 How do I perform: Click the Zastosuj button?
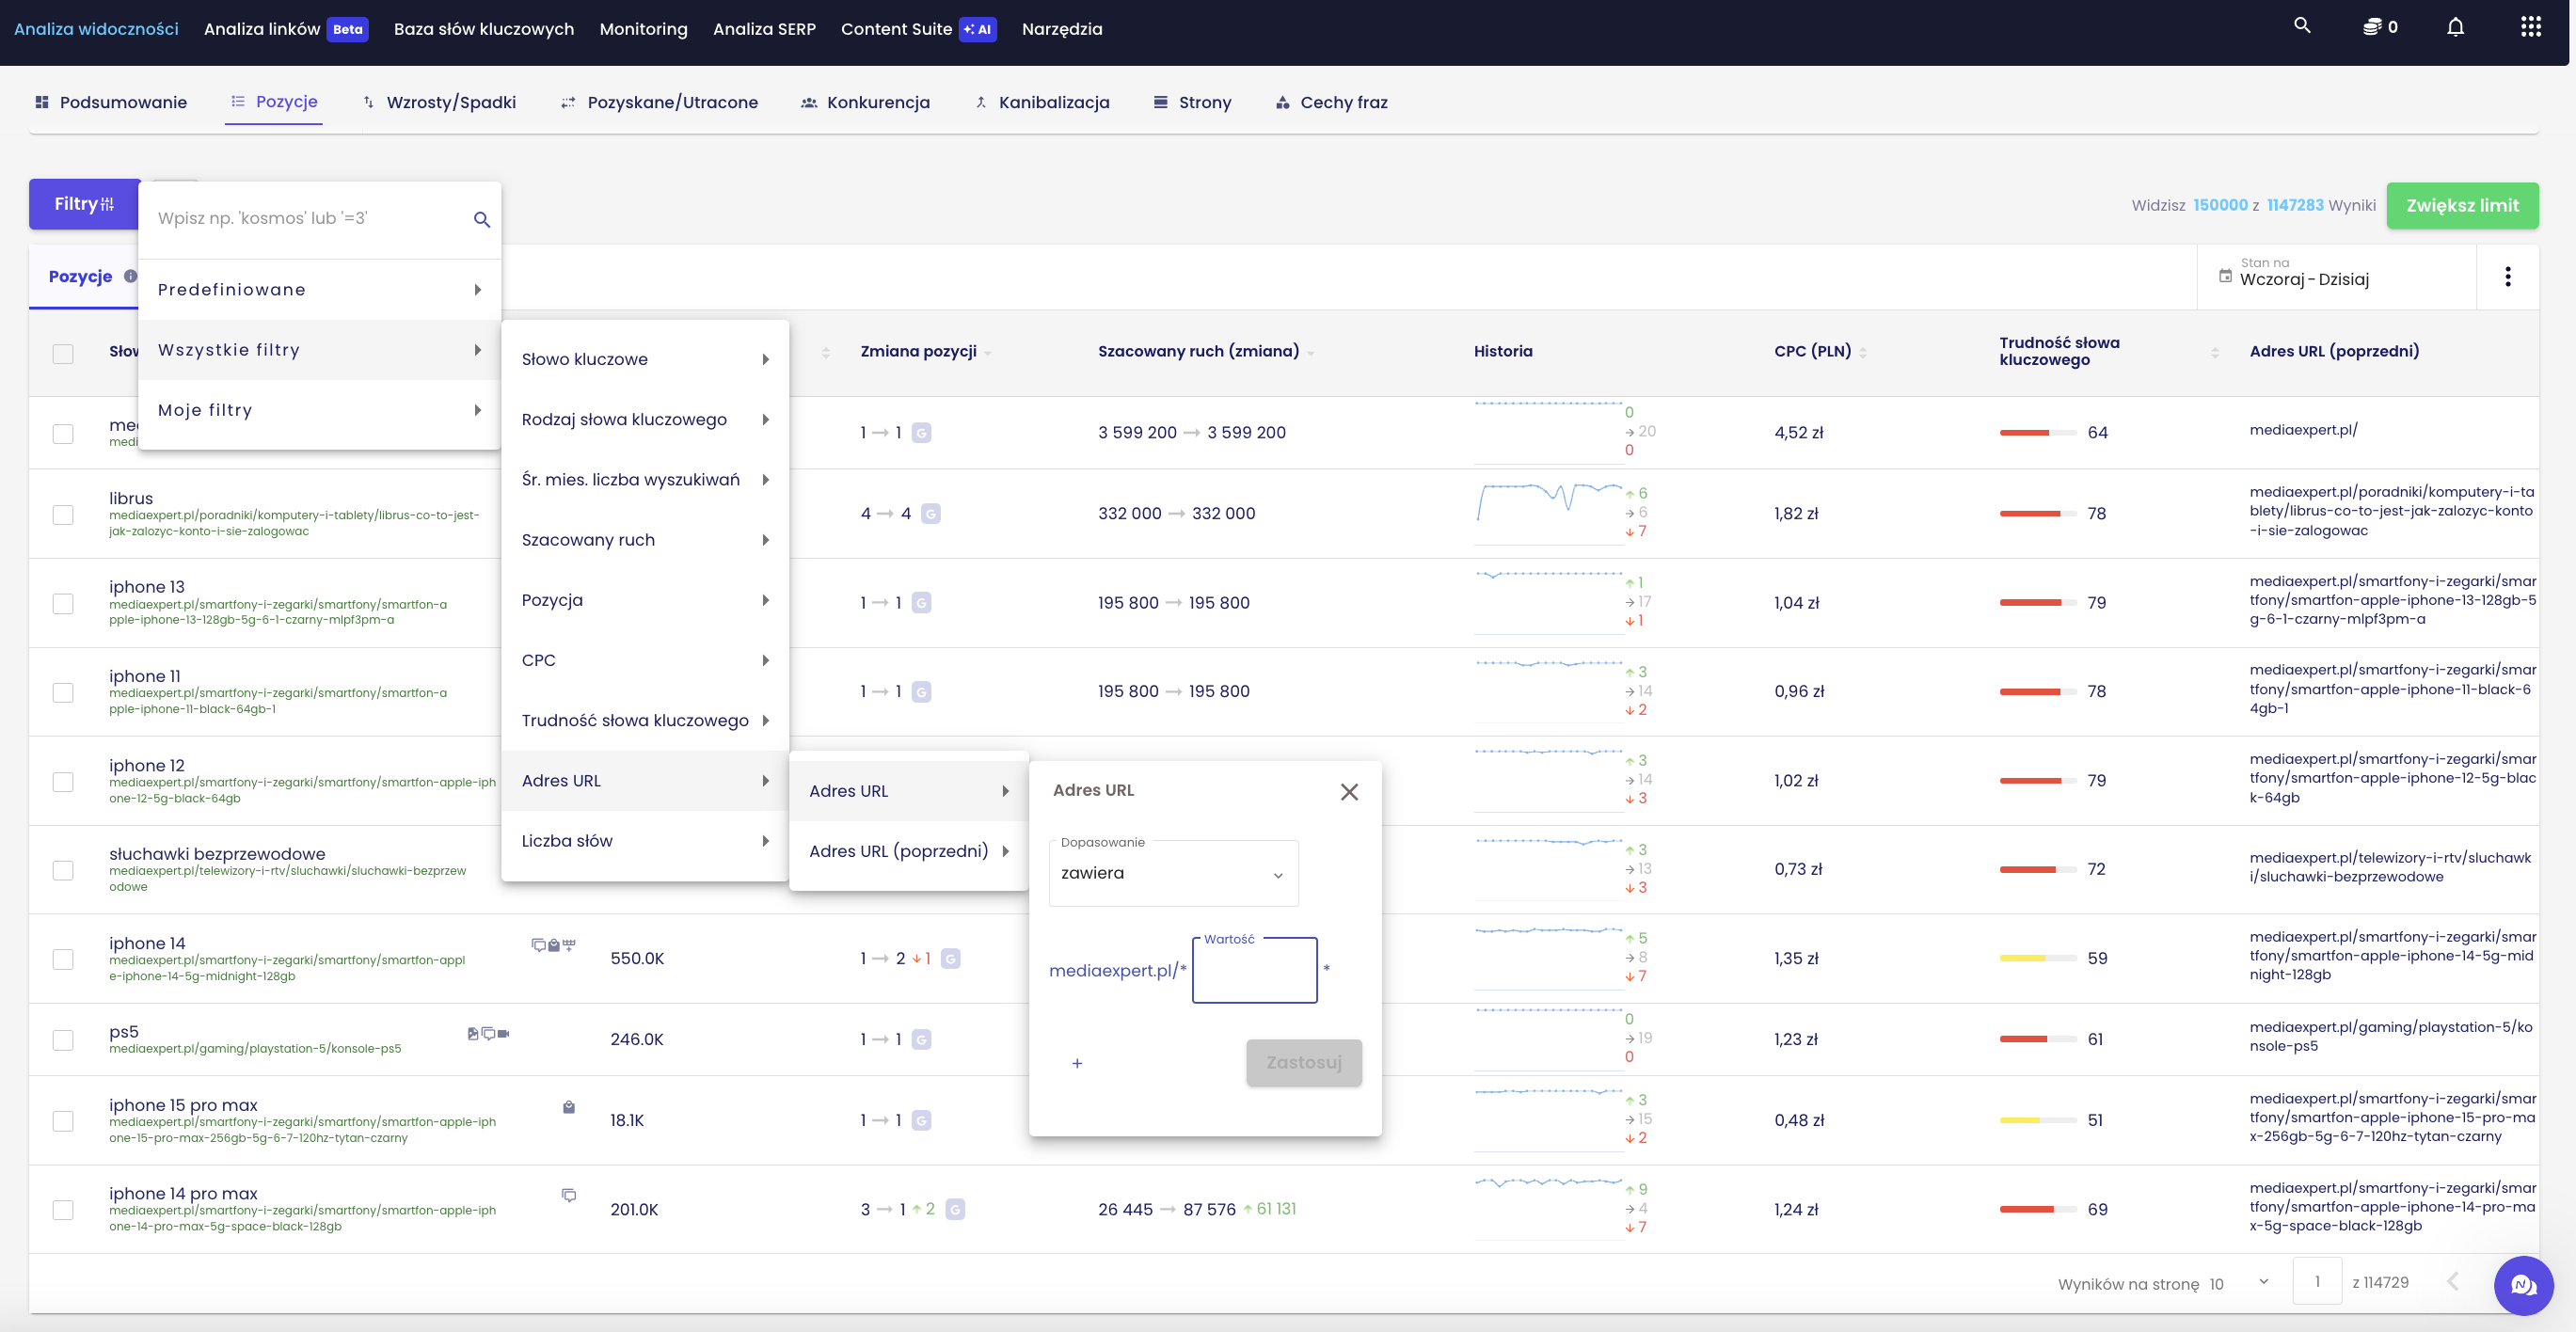coord(1303,1063)
